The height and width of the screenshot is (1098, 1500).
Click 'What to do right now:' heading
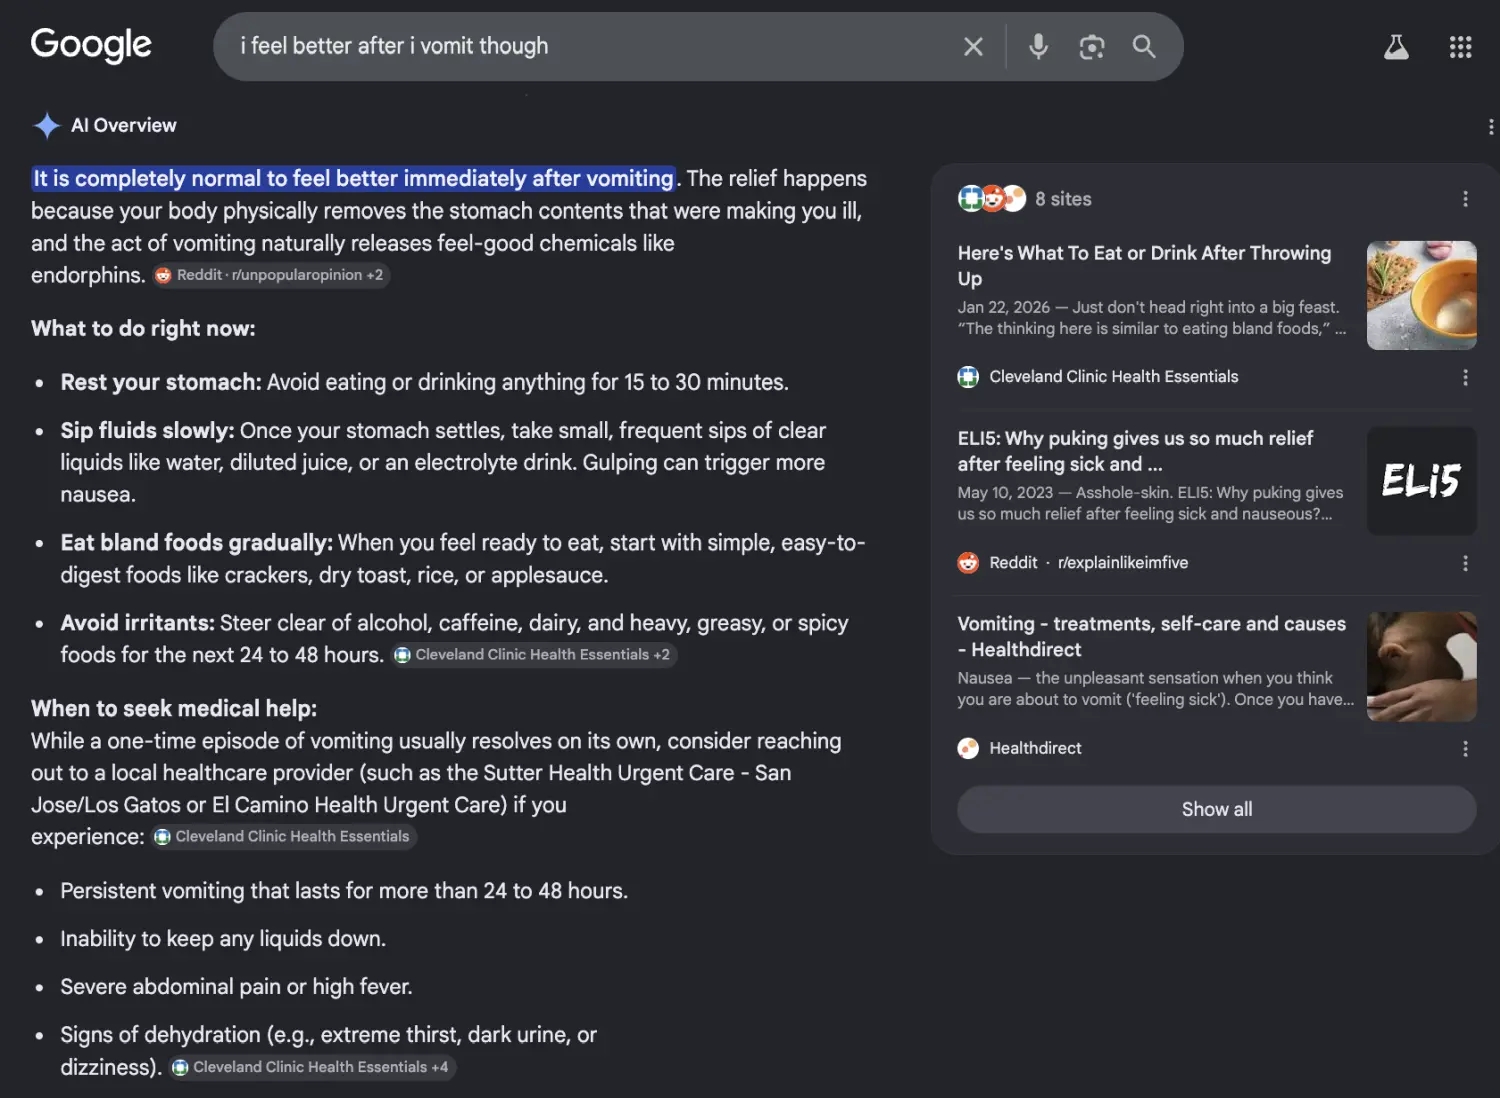tap(143, 329)
